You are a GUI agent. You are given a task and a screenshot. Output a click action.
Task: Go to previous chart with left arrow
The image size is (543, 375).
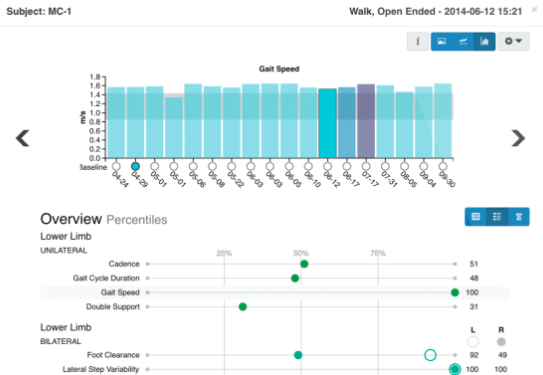pyautogui.click(x=23, y=138)
